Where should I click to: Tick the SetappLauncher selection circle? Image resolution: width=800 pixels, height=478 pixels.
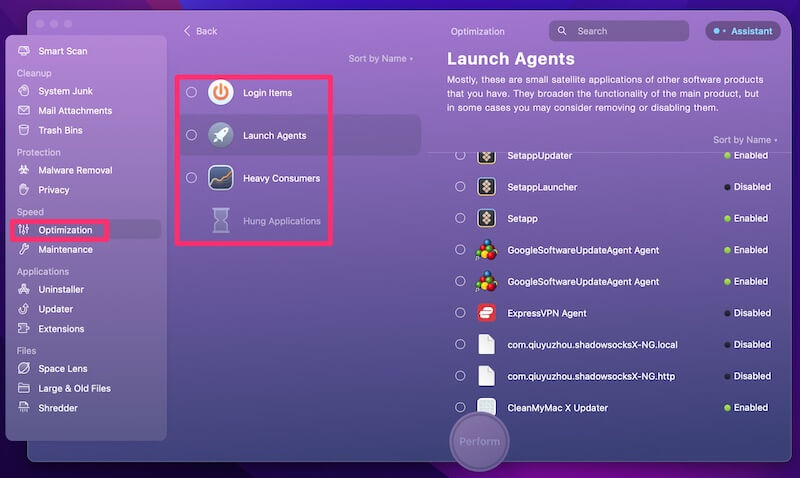[460, 187]
